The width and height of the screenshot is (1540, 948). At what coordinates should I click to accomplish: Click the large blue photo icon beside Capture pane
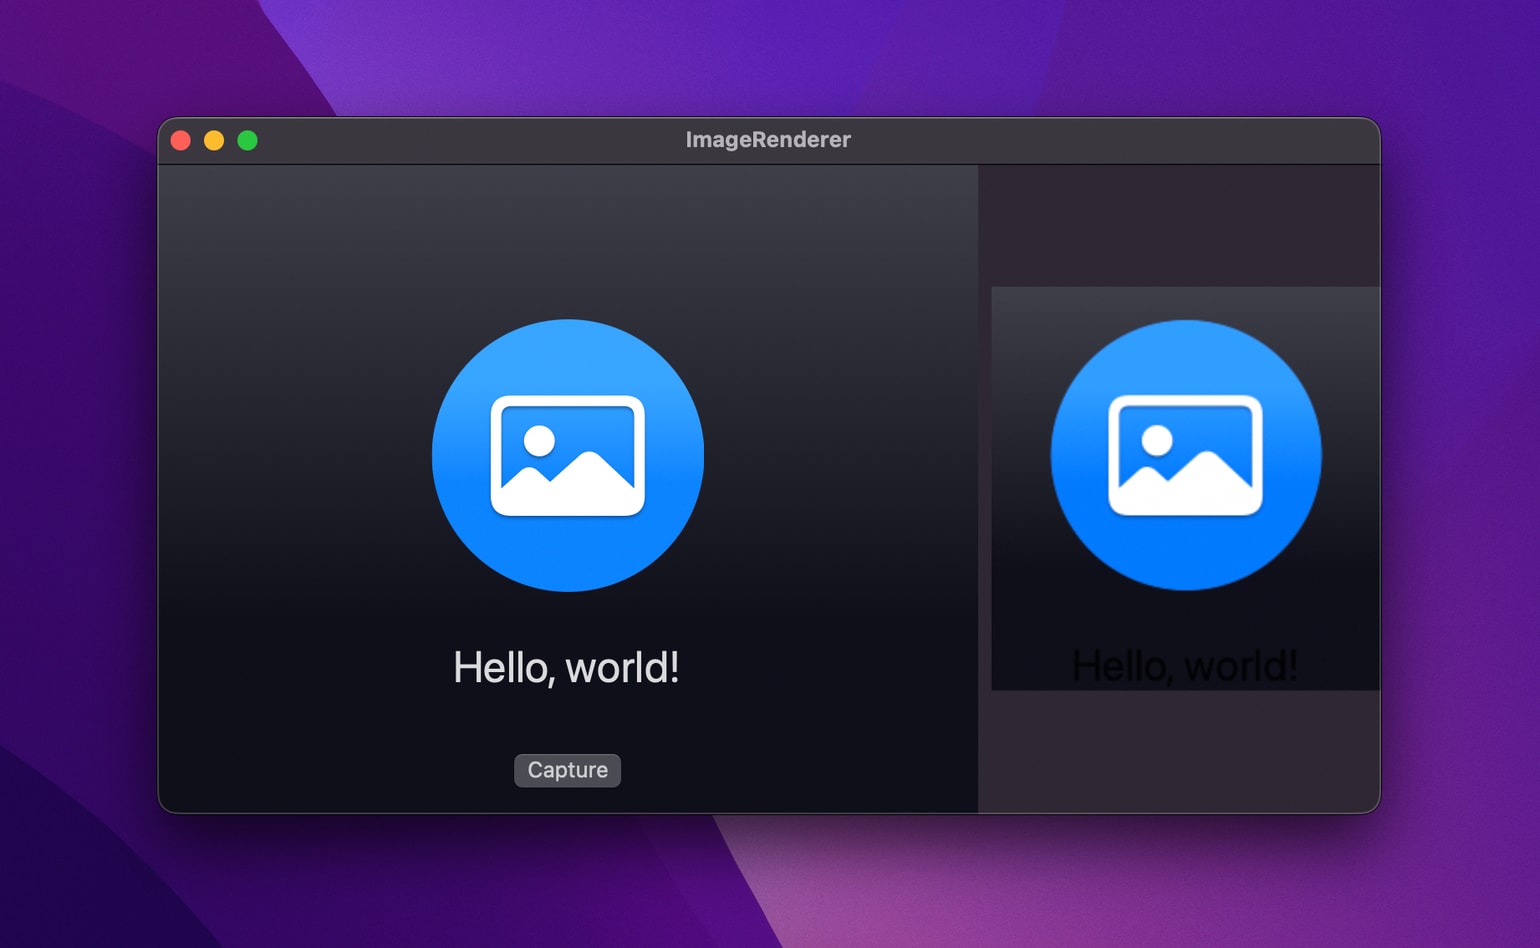pyautogui.click(x=568, y=455)
